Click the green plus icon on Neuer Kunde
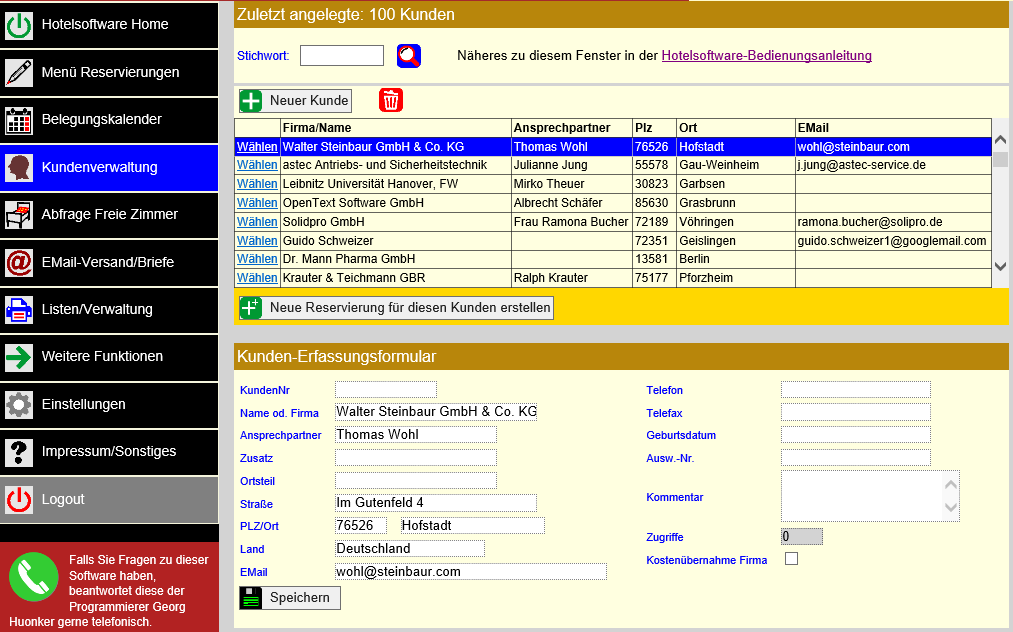This screenshot has width=1013, height=632. point(252,100)
